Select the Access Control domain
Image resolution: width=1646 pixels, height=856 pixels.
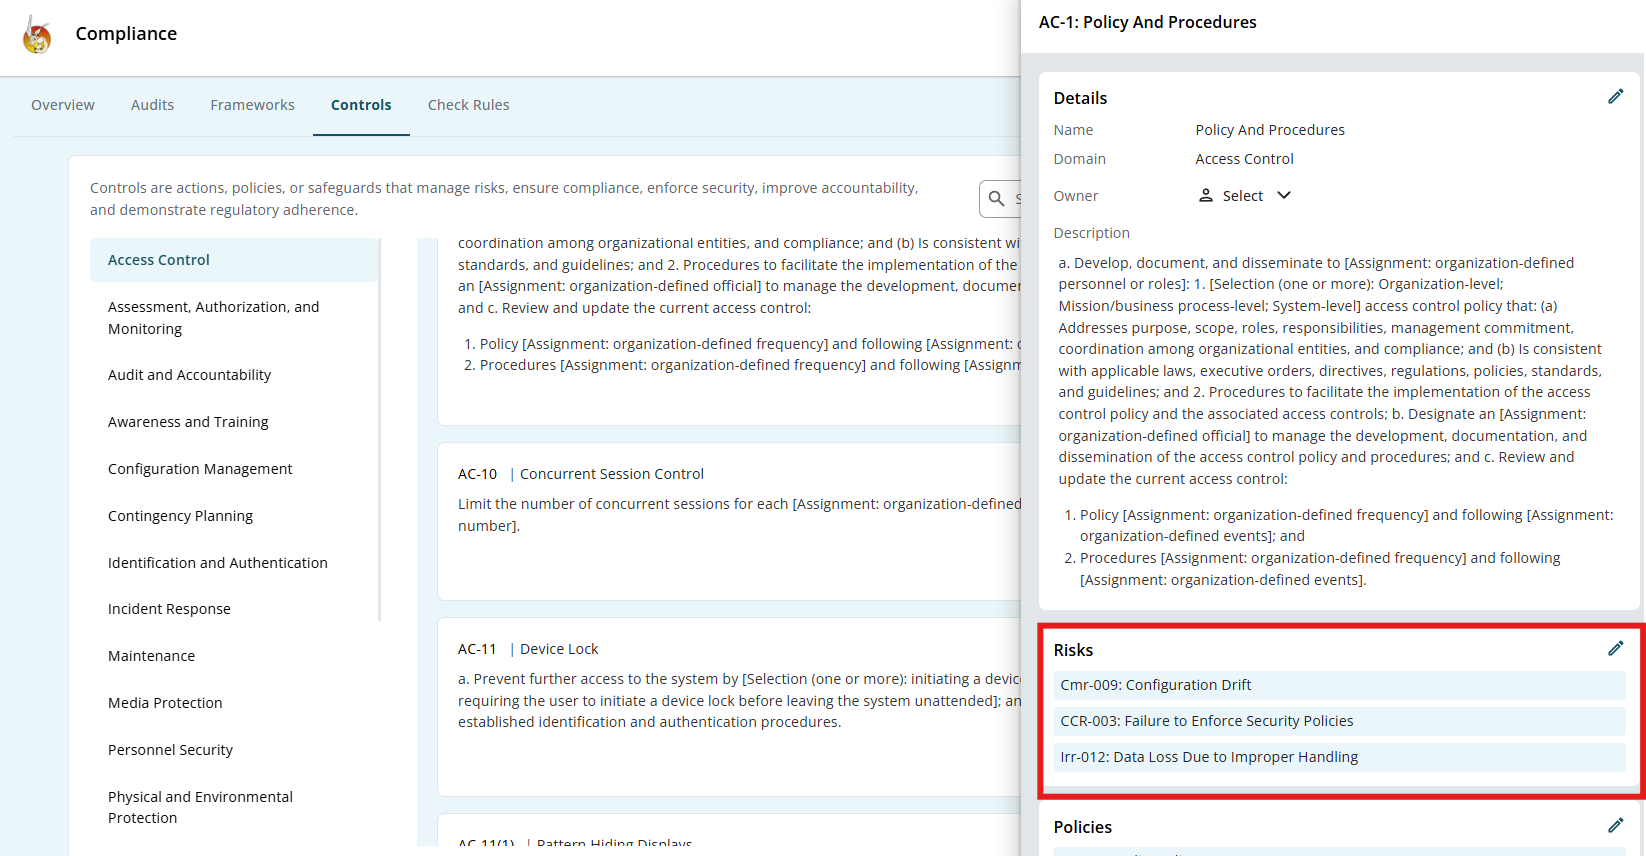[x=159, y=260]
